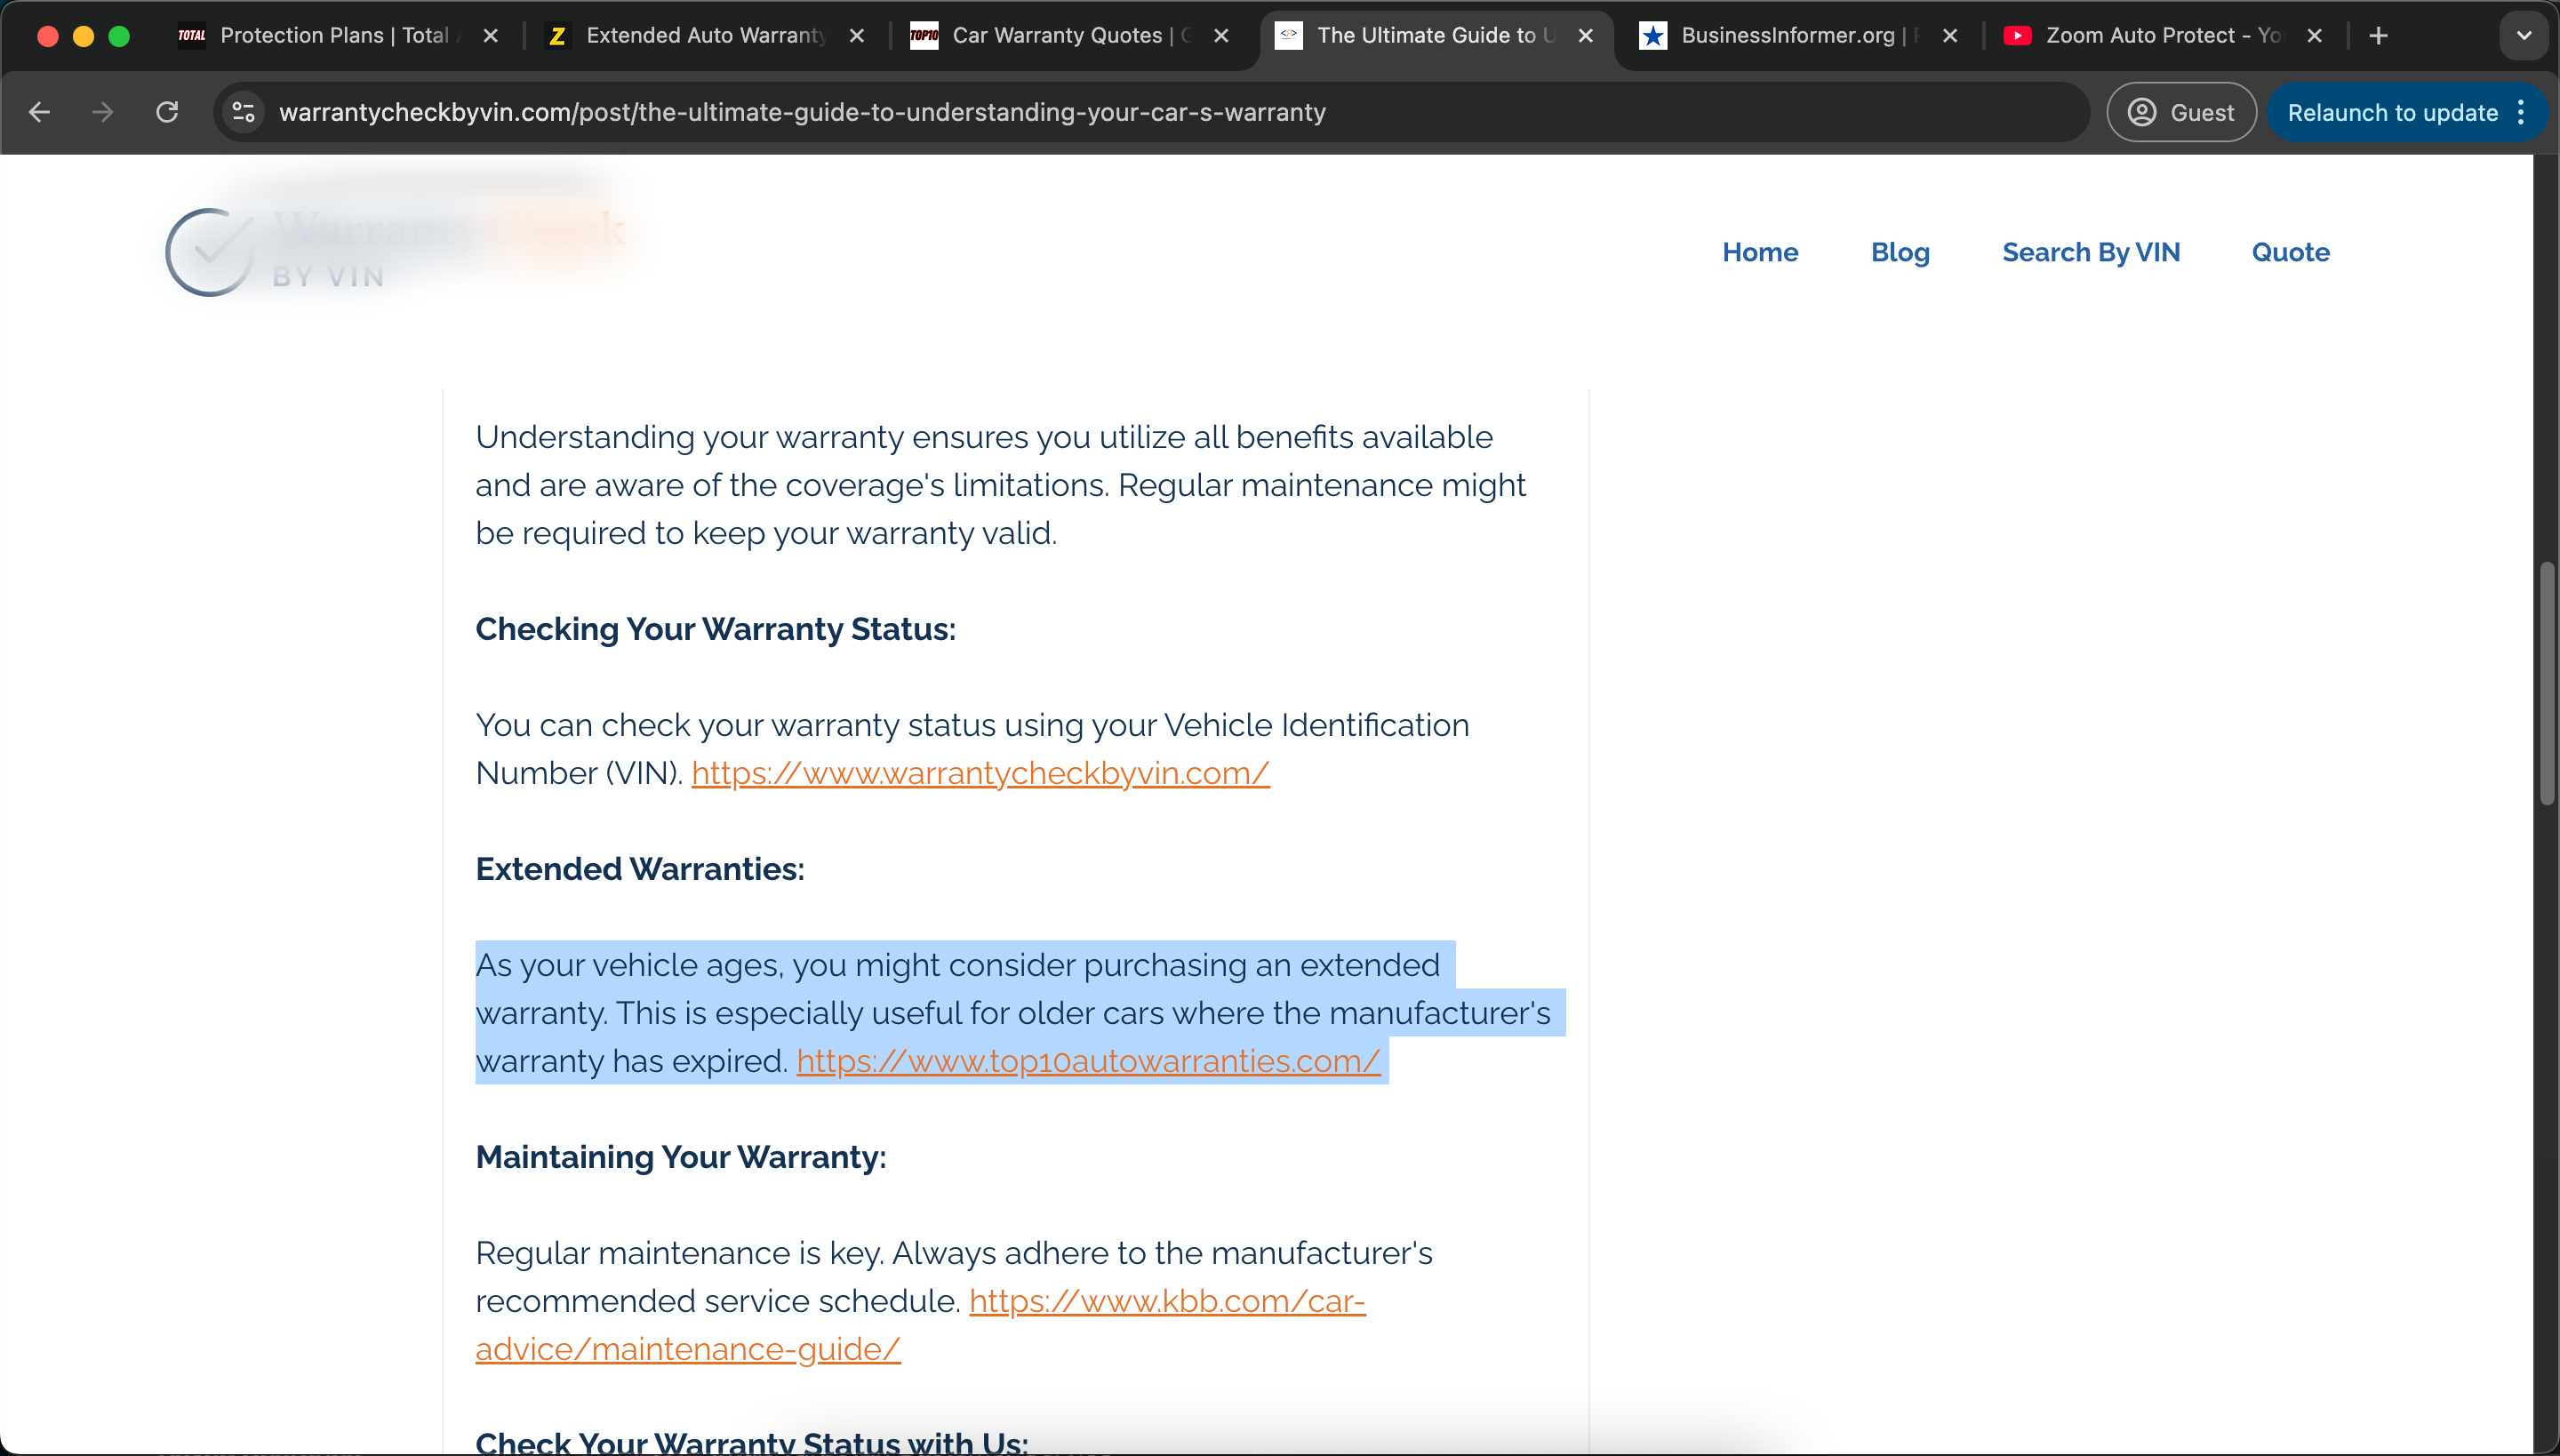Screen dimensions: 2560x1456
Task: Click the Maintaining Your Warranty heading
Action: [681, 1157]
